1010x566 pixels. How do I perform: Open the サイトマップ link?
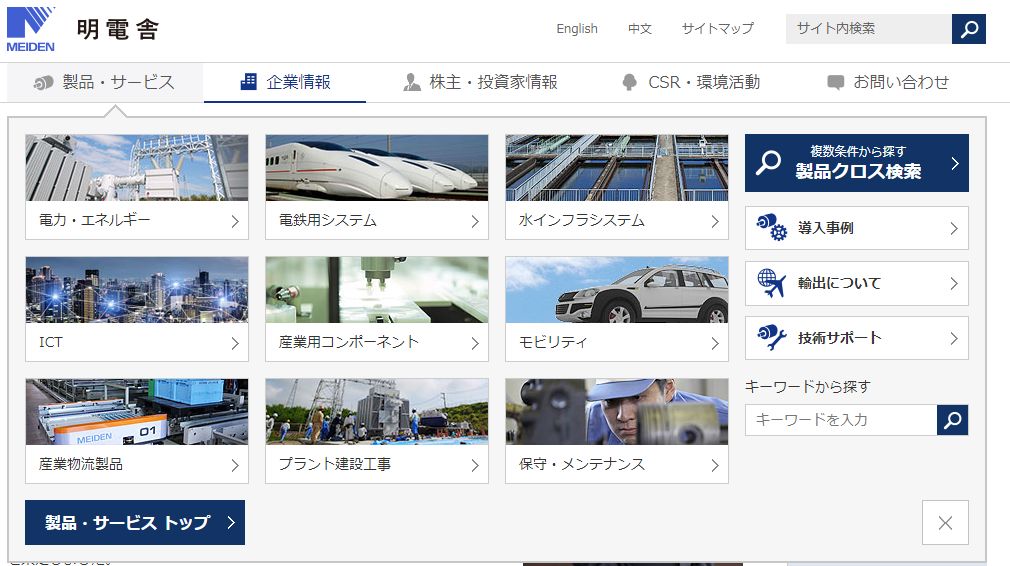pos(717,29)
